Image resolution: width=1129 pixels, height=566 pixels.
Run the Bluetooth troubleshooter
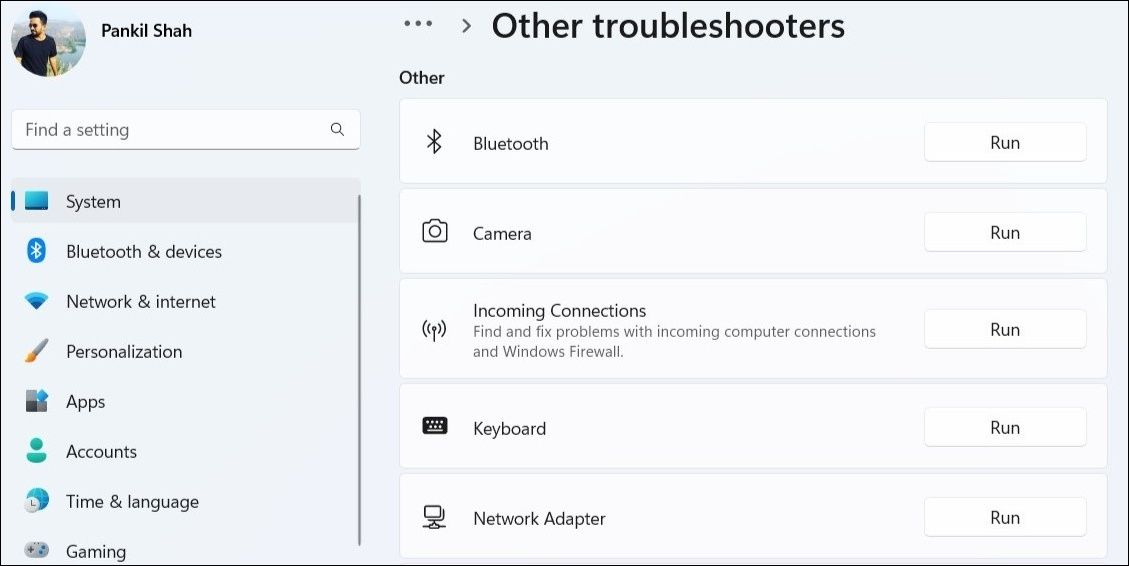coord(1004,142)
